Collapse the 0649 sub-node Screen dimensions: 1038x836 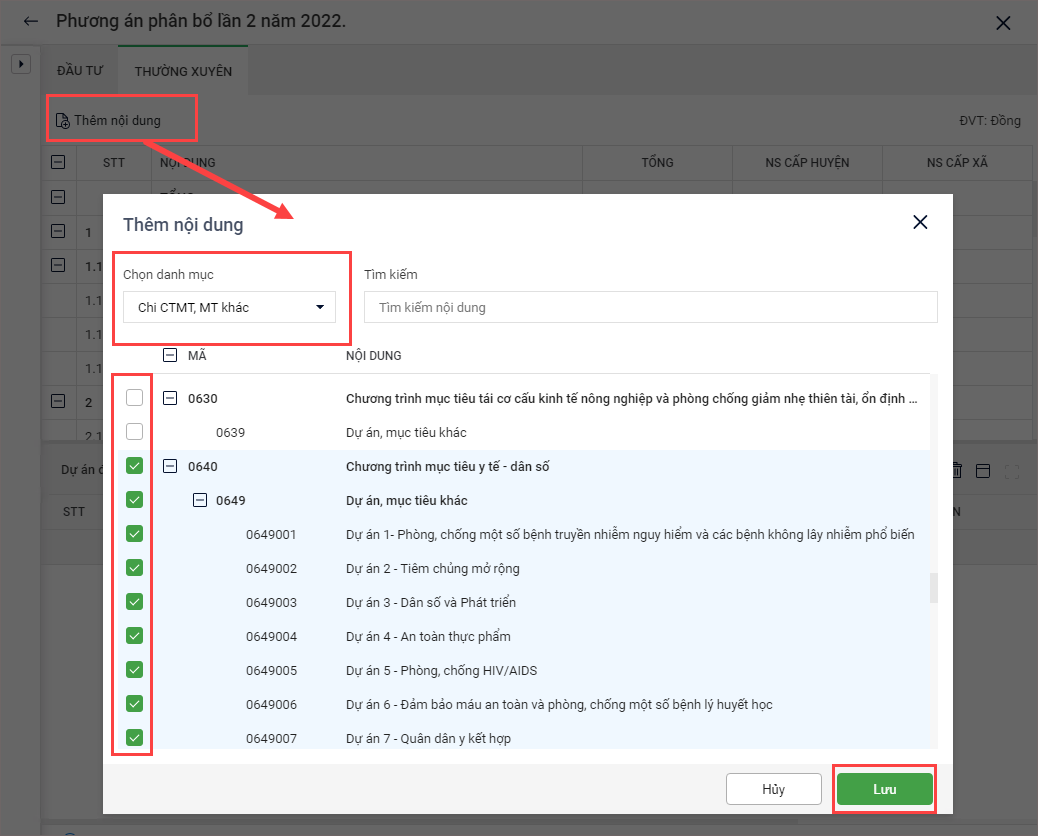pos(200,500)
